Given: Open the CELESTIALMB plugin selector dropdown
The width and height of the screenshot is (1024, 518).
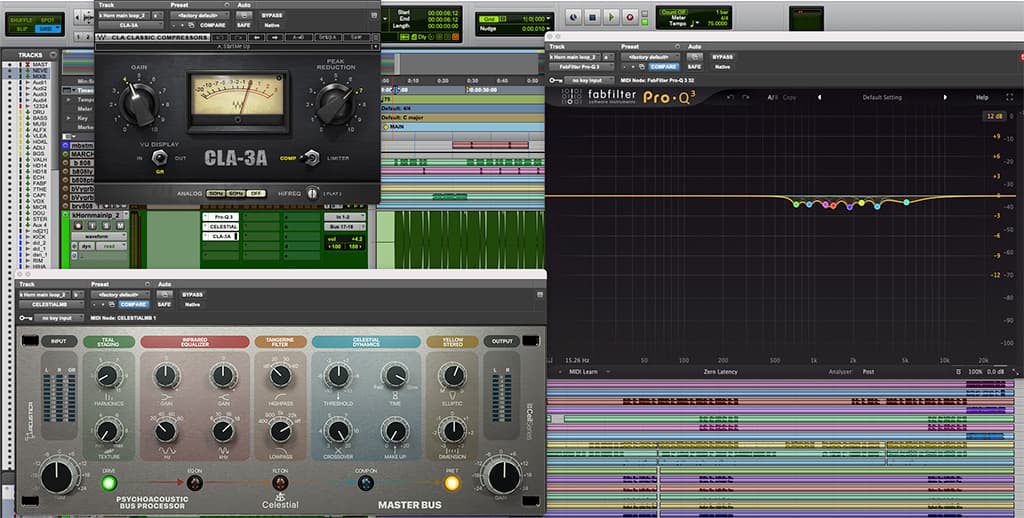Looking at the screenshot, I should click(52, 305).
